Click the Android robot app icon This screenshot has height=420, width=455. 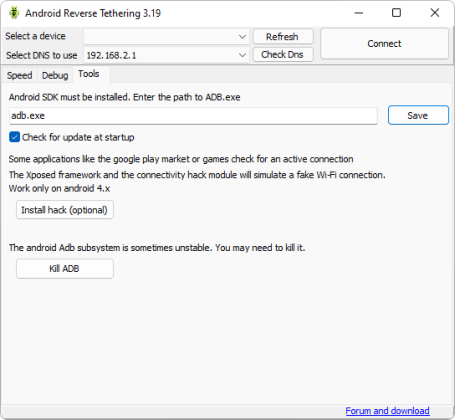coord(14,13)
